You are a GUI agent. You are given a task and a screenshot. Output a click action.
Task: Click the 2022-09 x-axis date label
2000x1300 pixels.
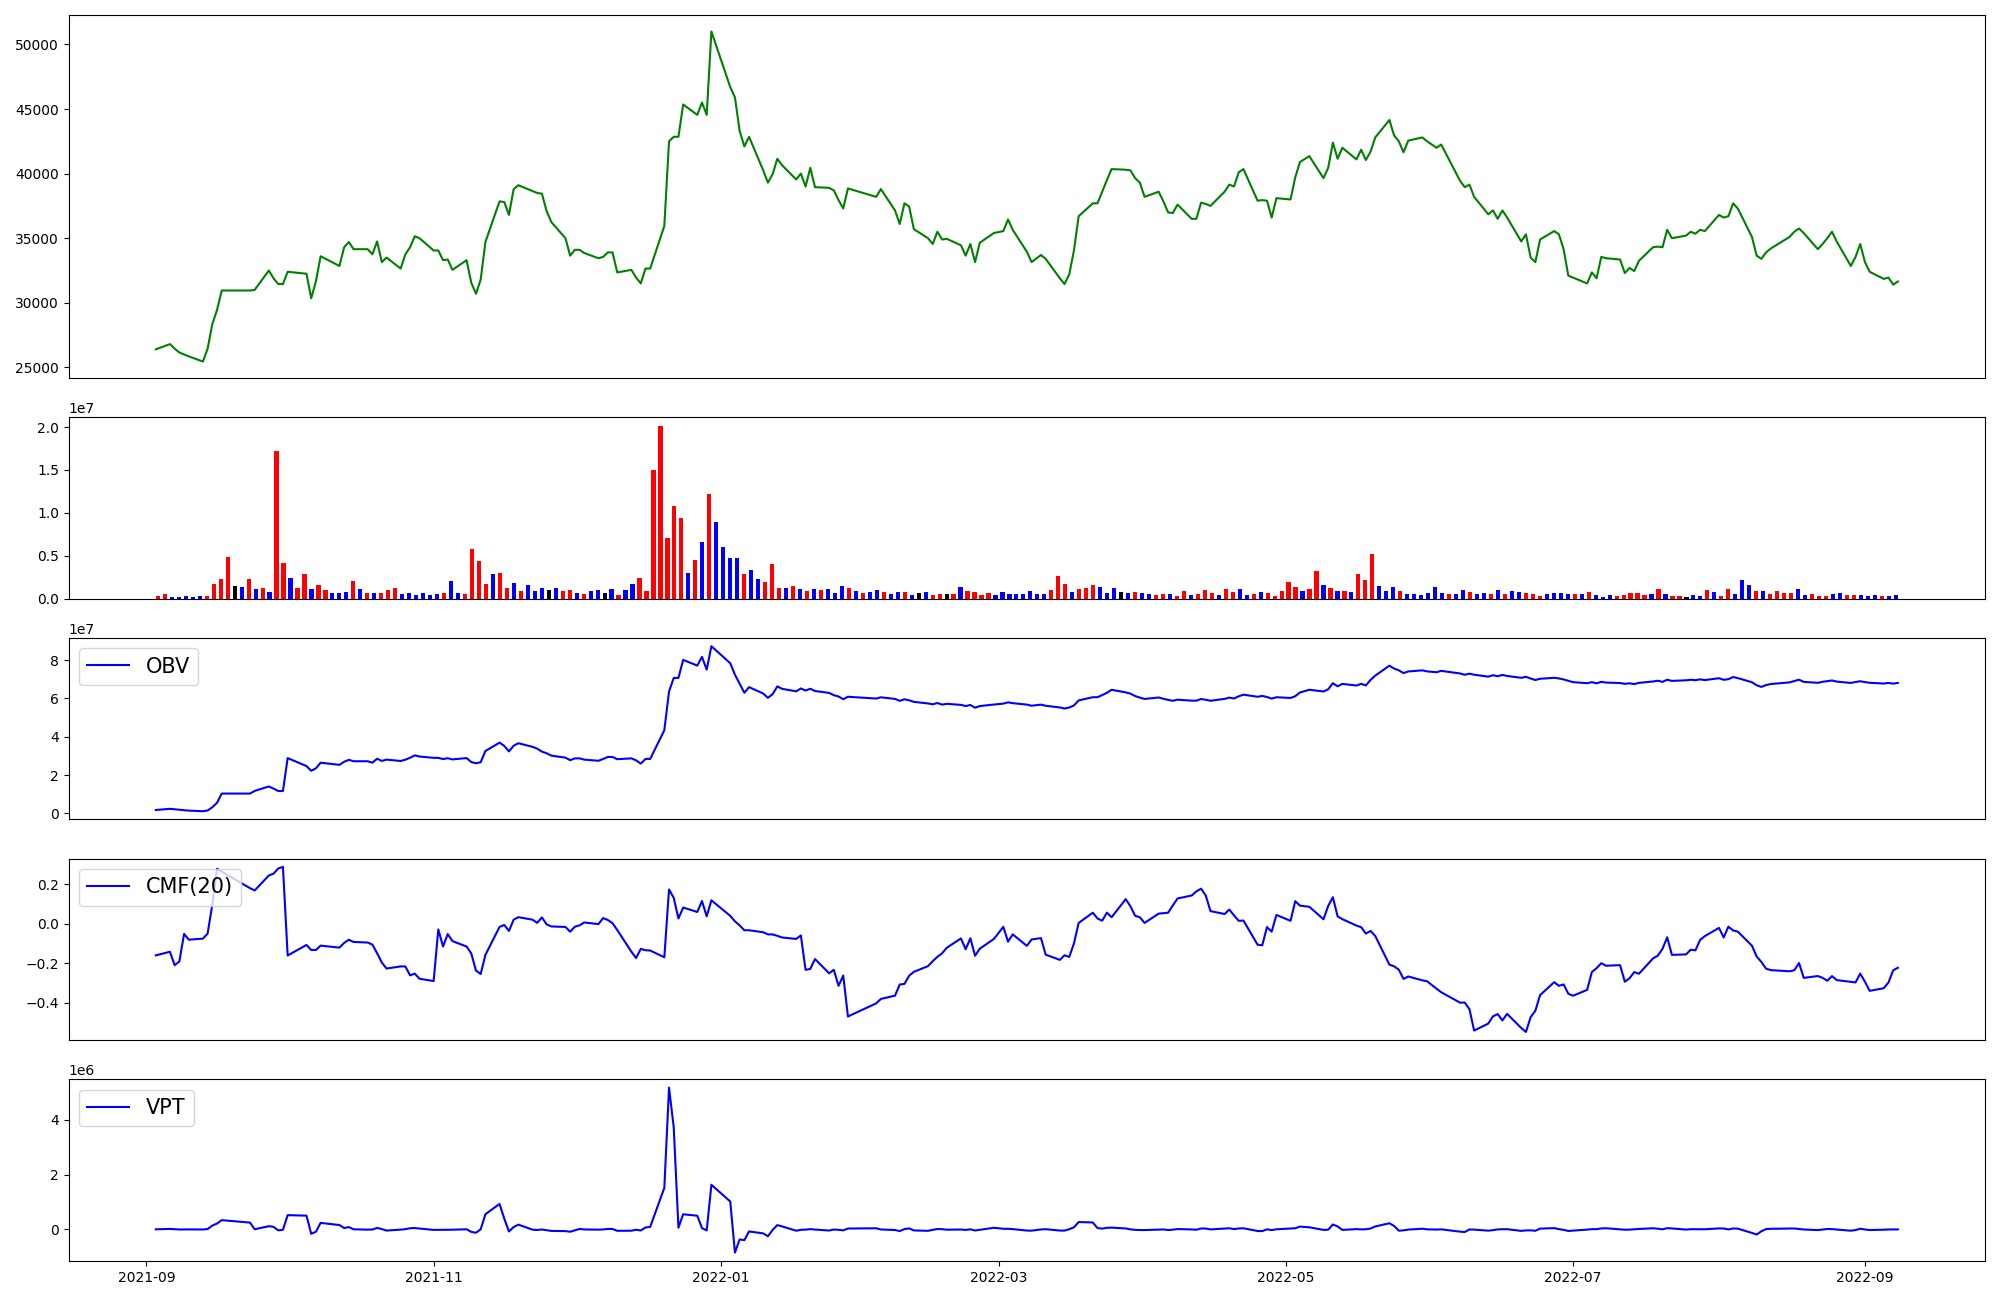[1864, 1277]
